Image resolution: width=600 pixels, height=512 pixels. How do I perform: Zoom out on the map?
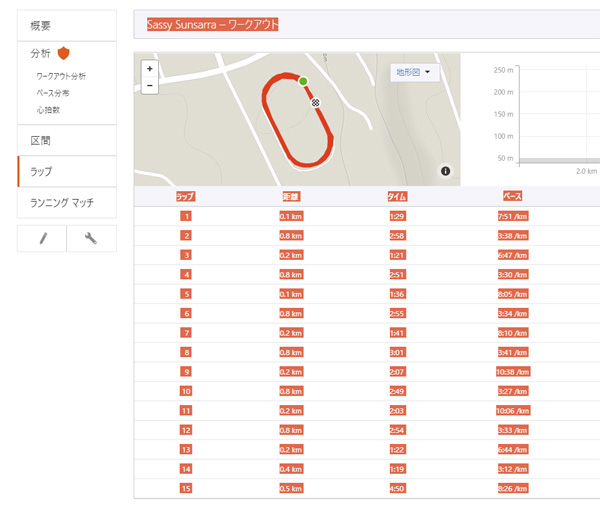150,86
